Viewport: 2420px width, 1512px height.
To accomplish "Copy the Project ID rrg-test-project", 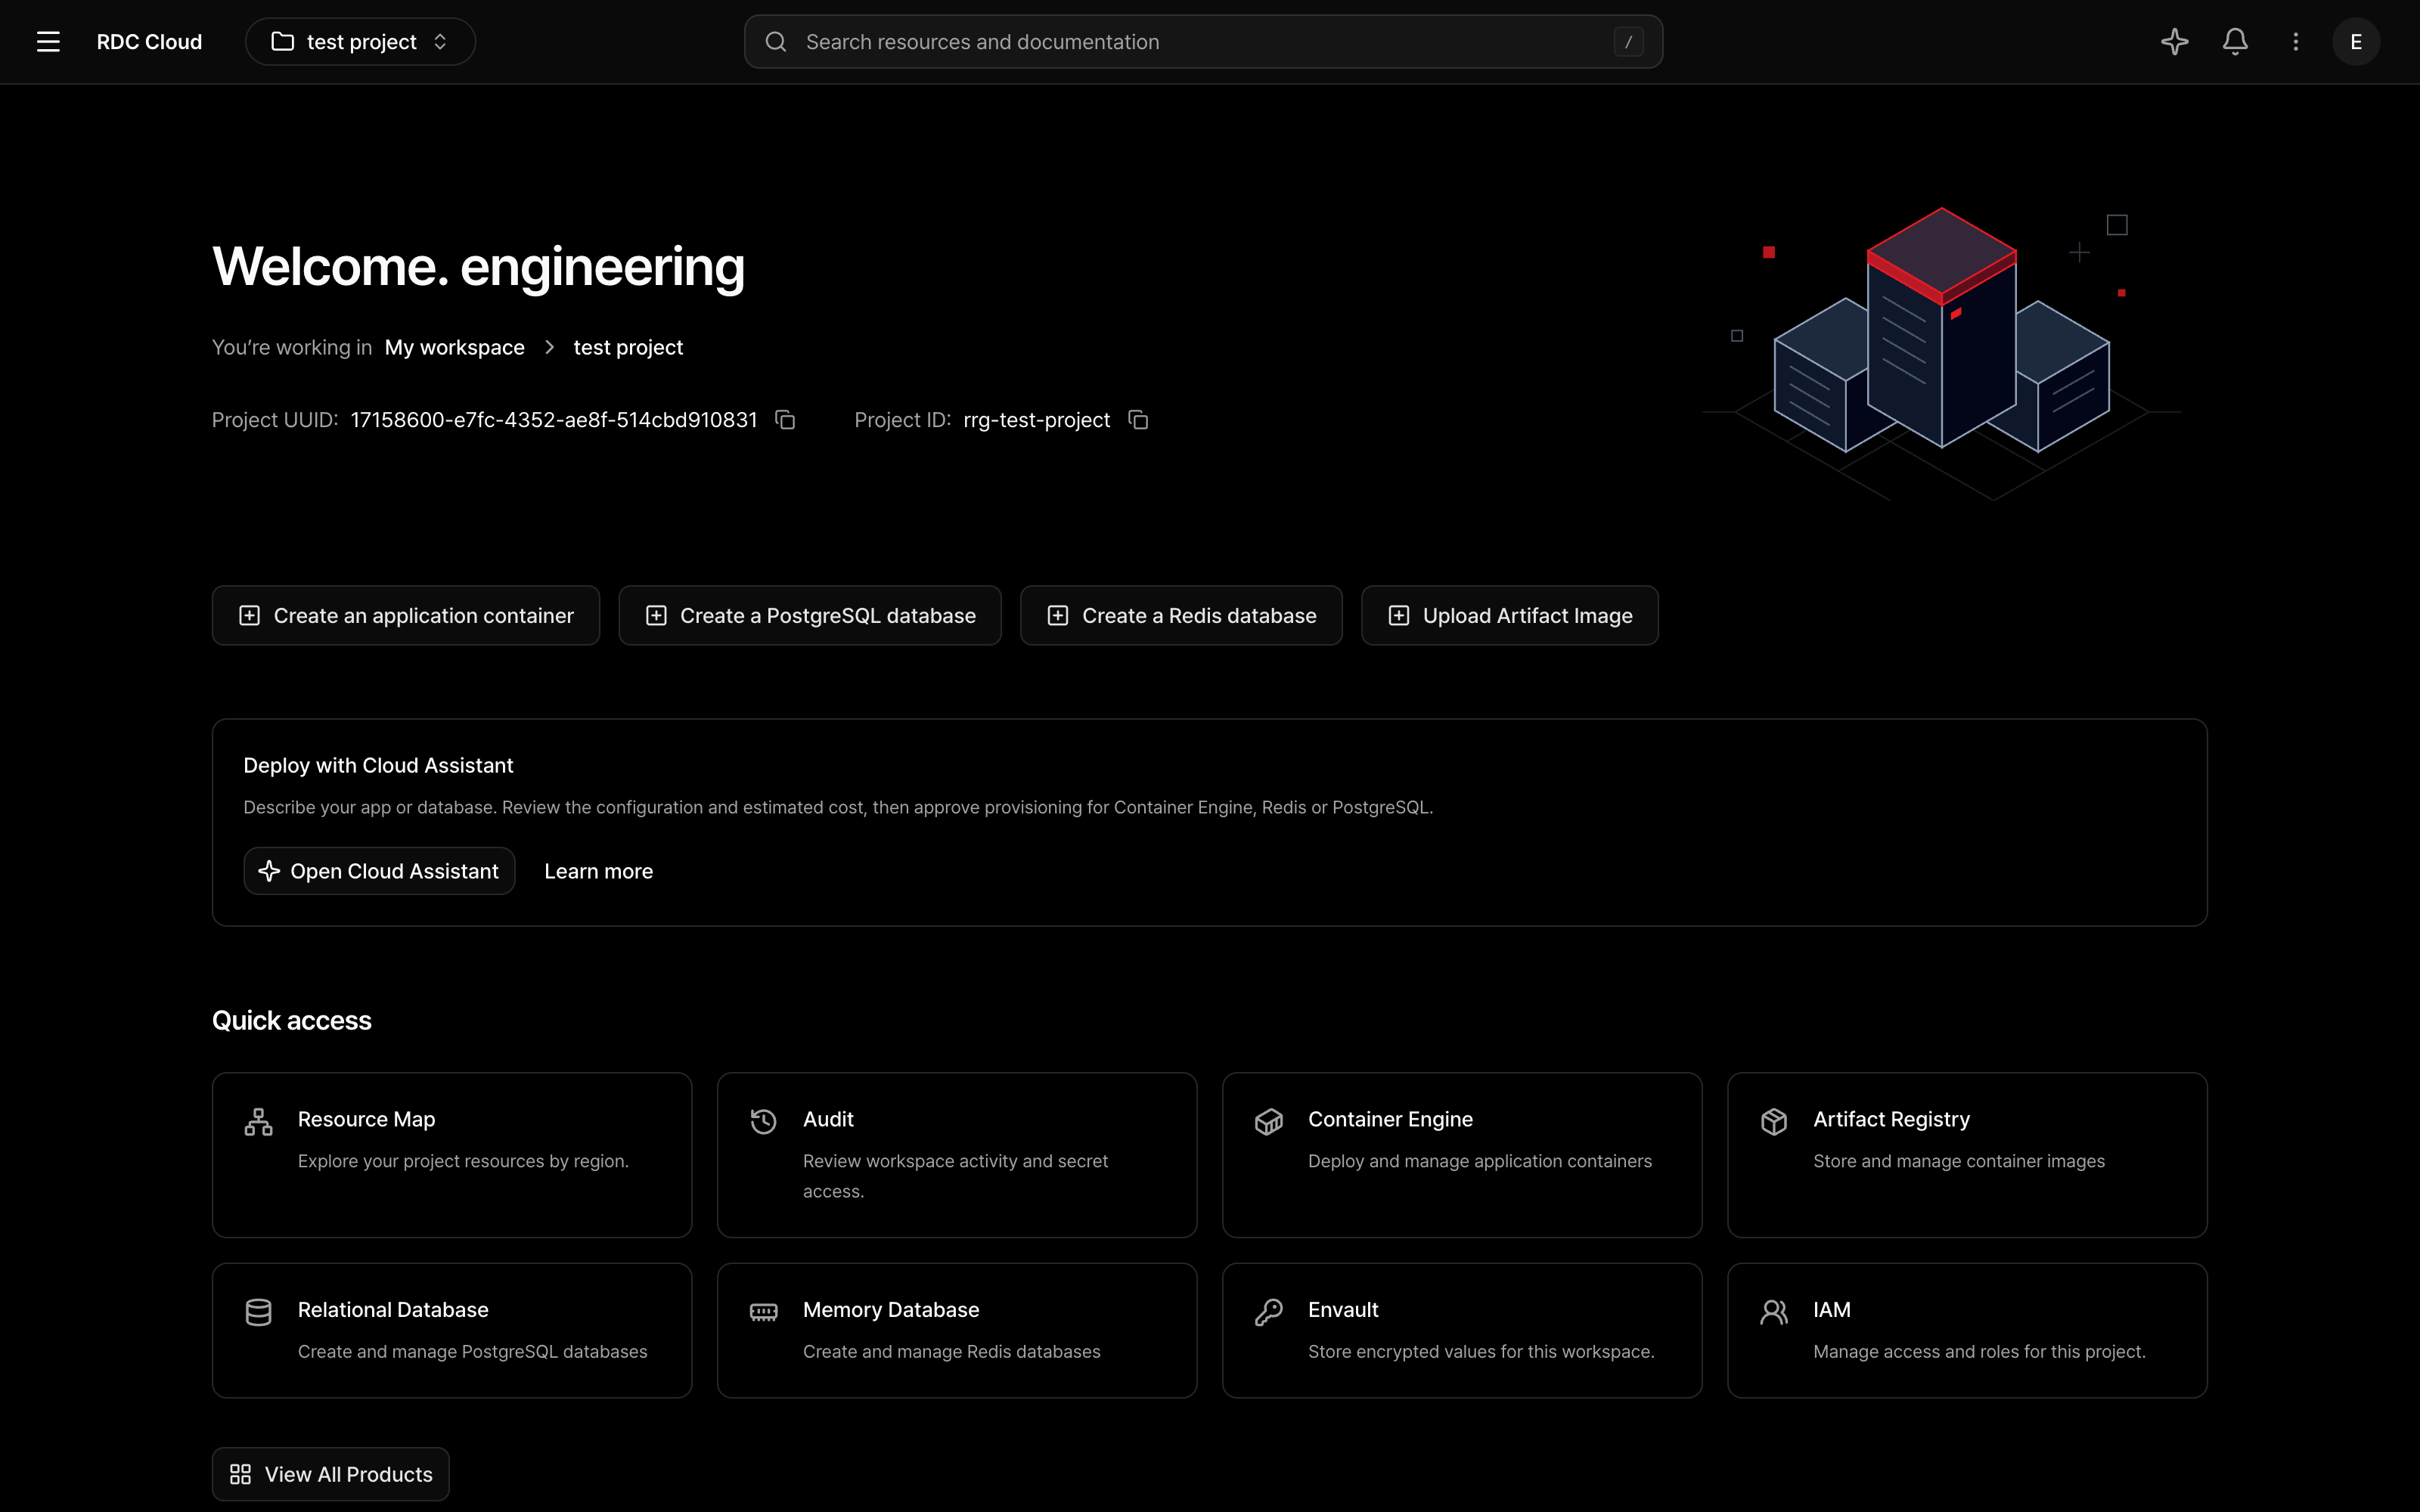I will coord(1138,420).
